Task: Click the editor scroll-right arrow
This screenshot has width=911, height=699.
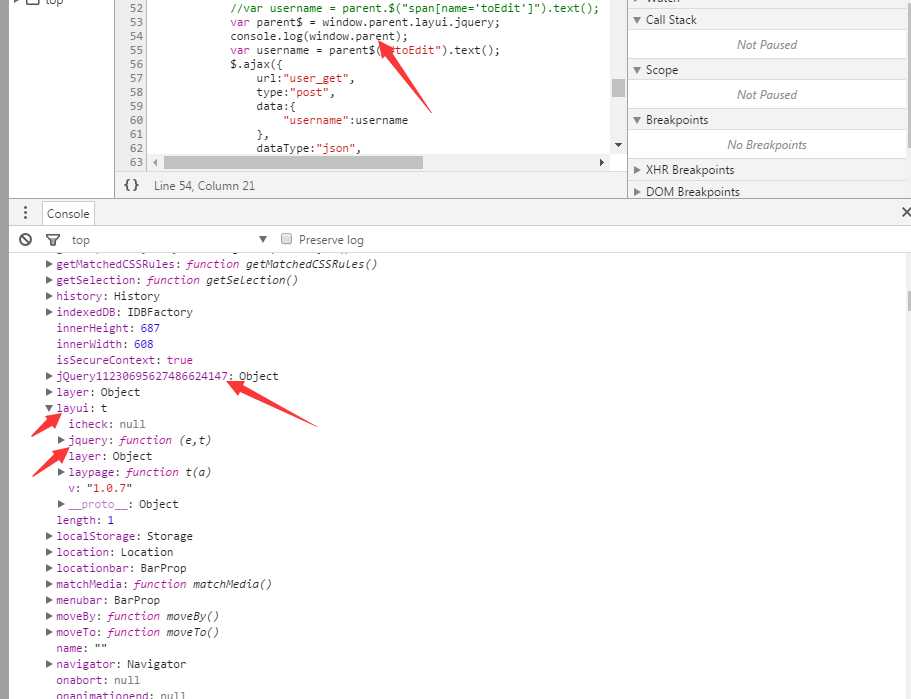Action: coord(602,162)
